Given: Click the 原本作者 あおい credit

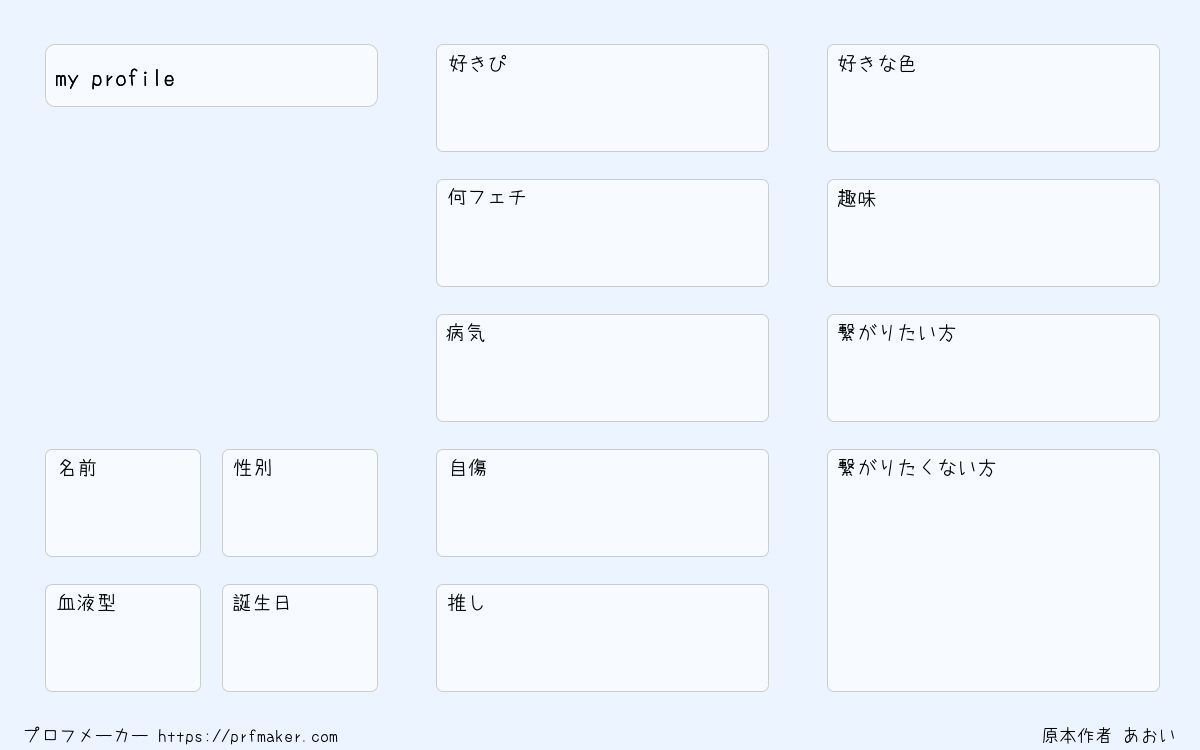Looking at the screenshot, I should point(1109,736).
